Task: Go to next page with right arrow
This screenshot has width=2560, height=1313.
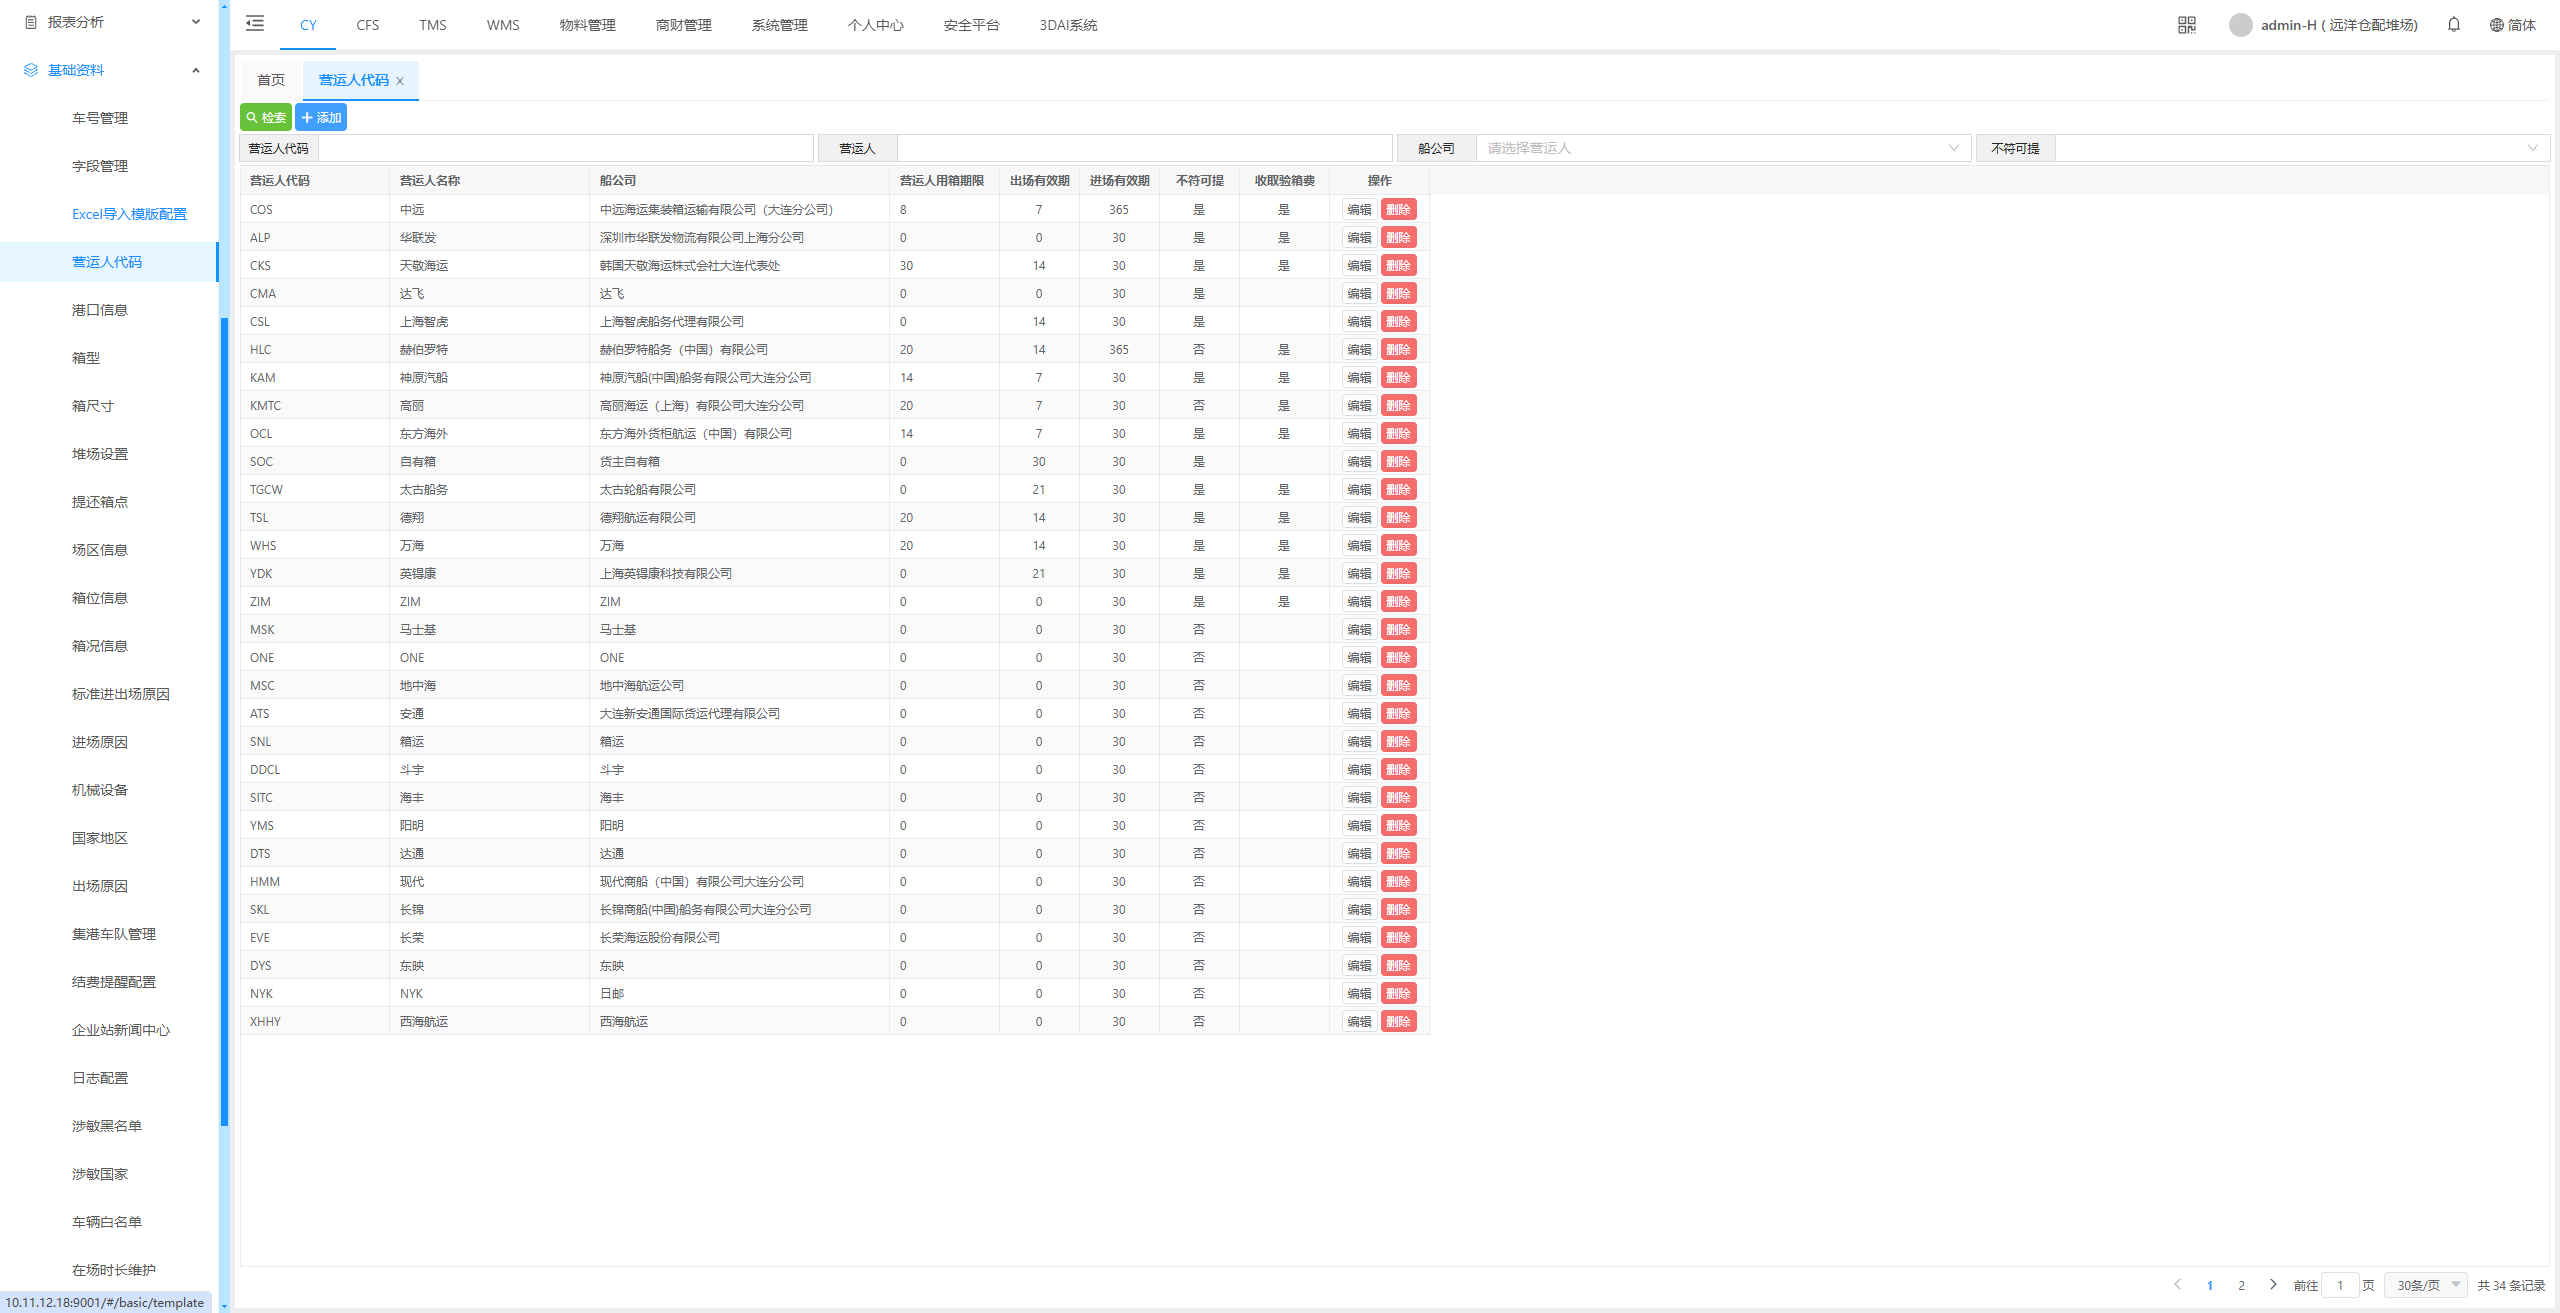Action: point(2273,1285)
